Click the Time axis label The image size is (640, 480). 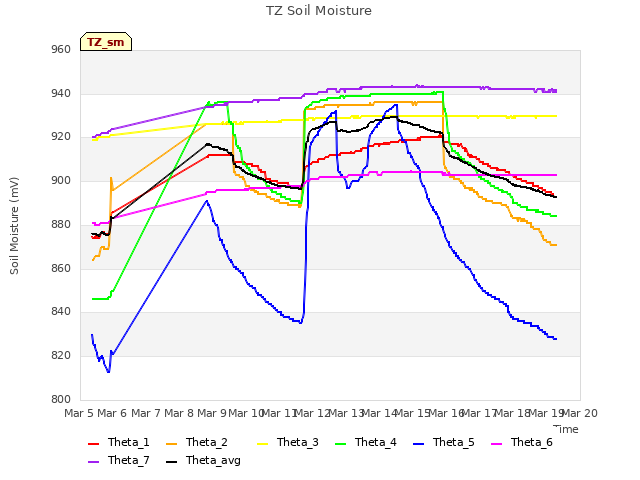tap(566, 429)
